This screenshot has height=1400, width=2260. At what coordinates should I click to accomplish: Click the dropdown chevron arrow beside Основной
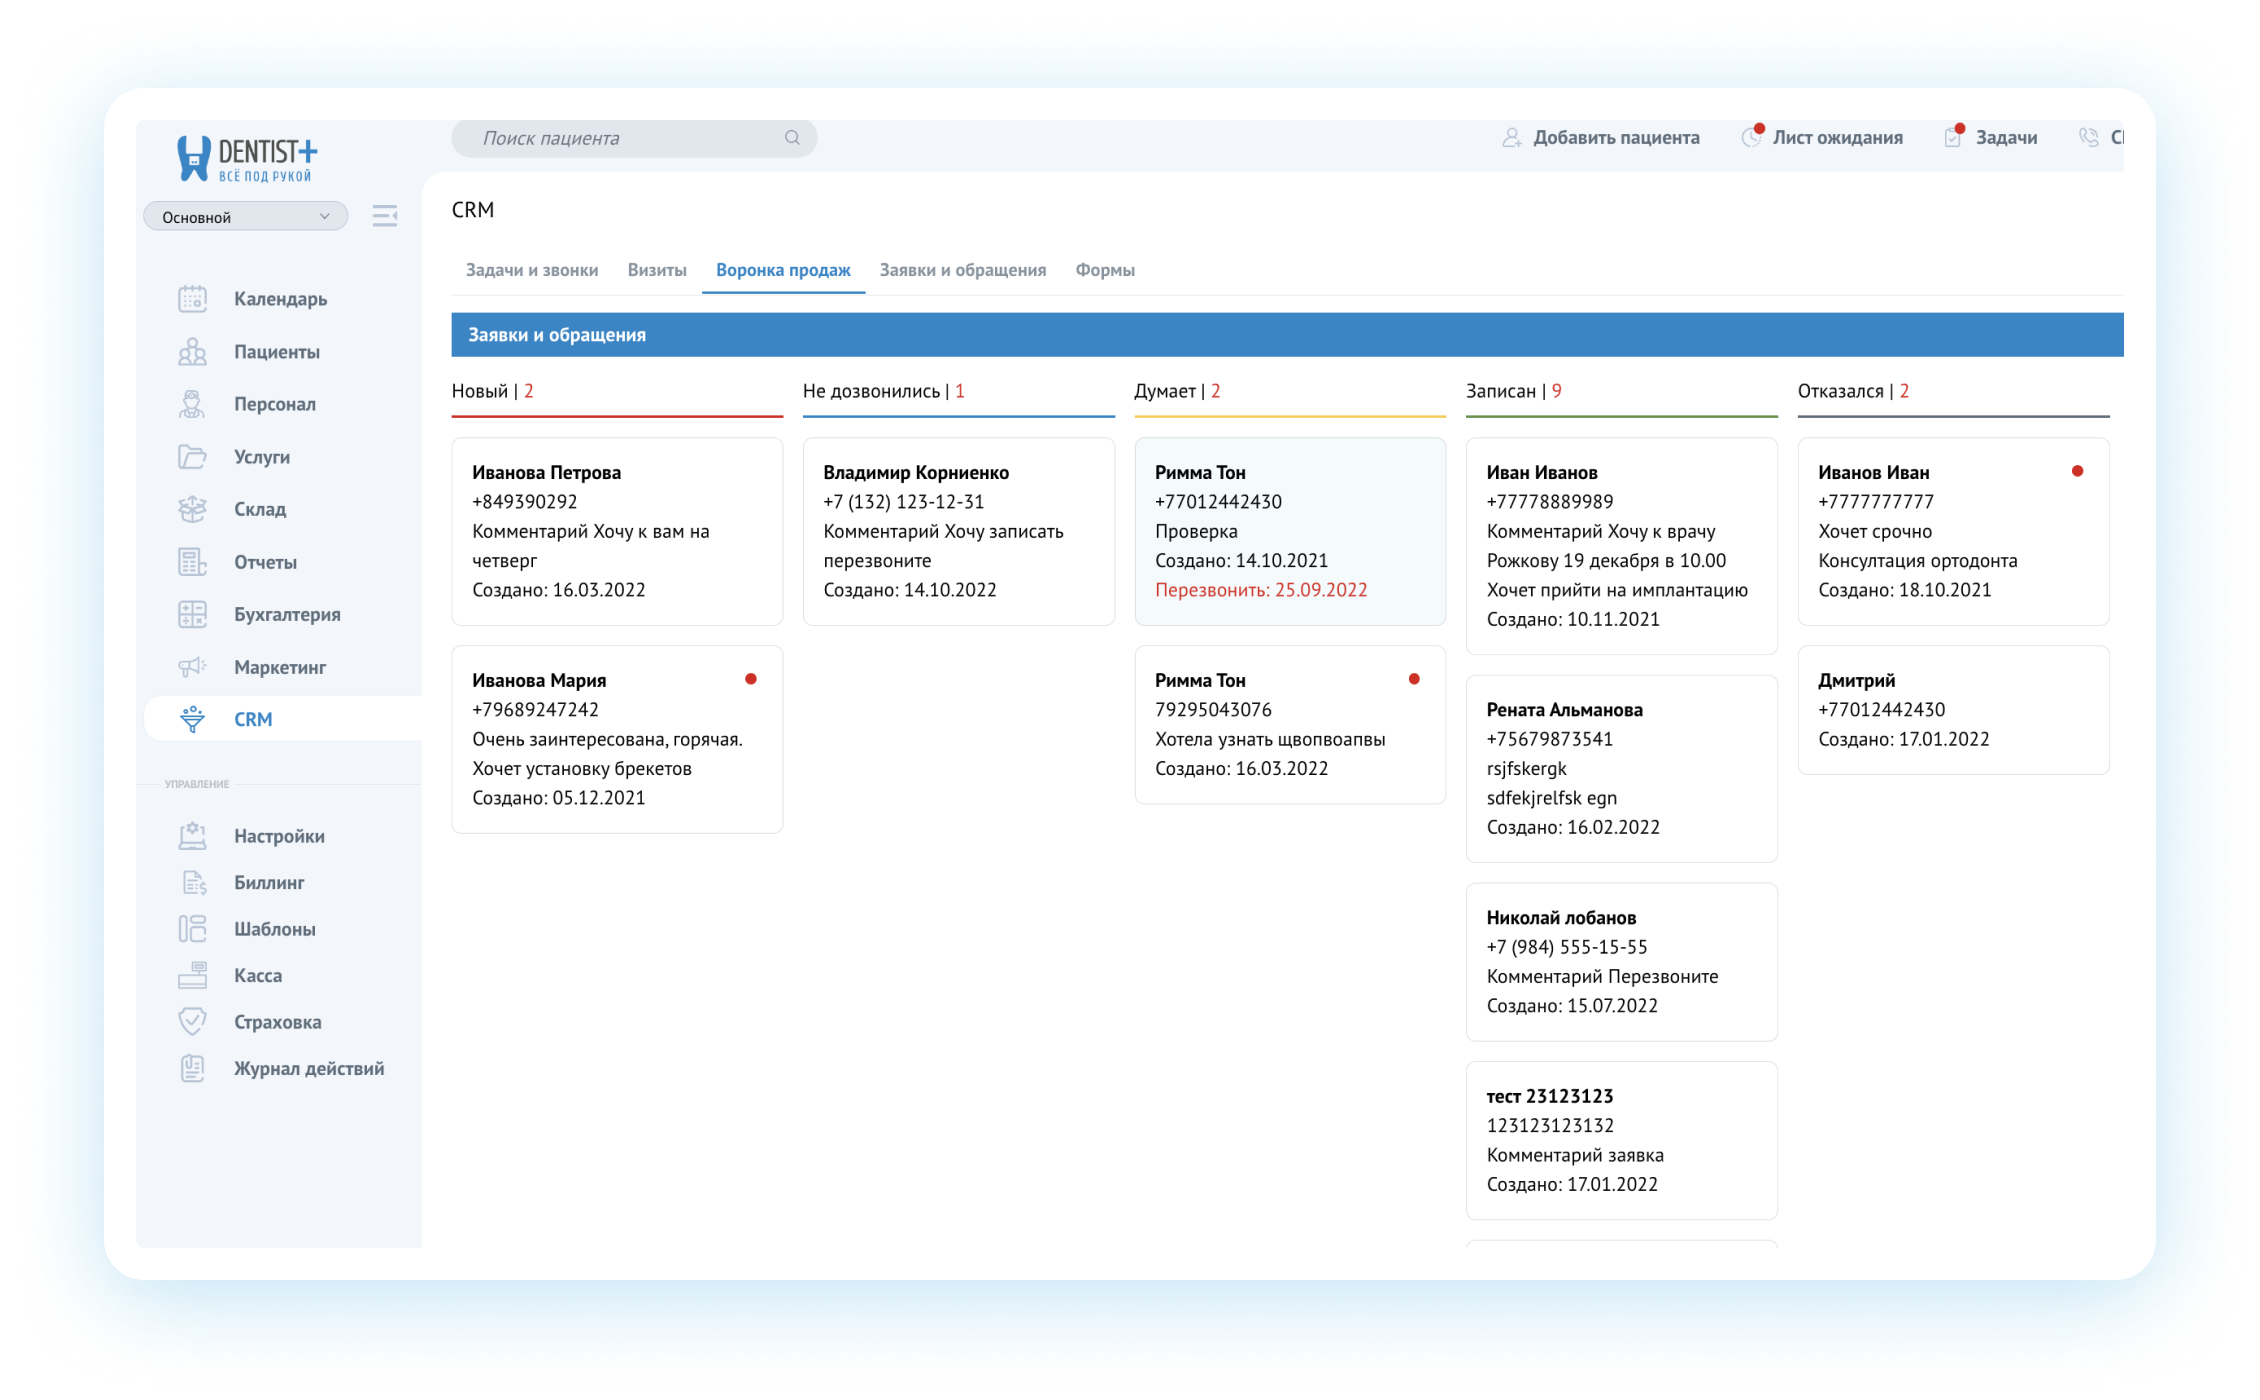click(x=324, y=217)
